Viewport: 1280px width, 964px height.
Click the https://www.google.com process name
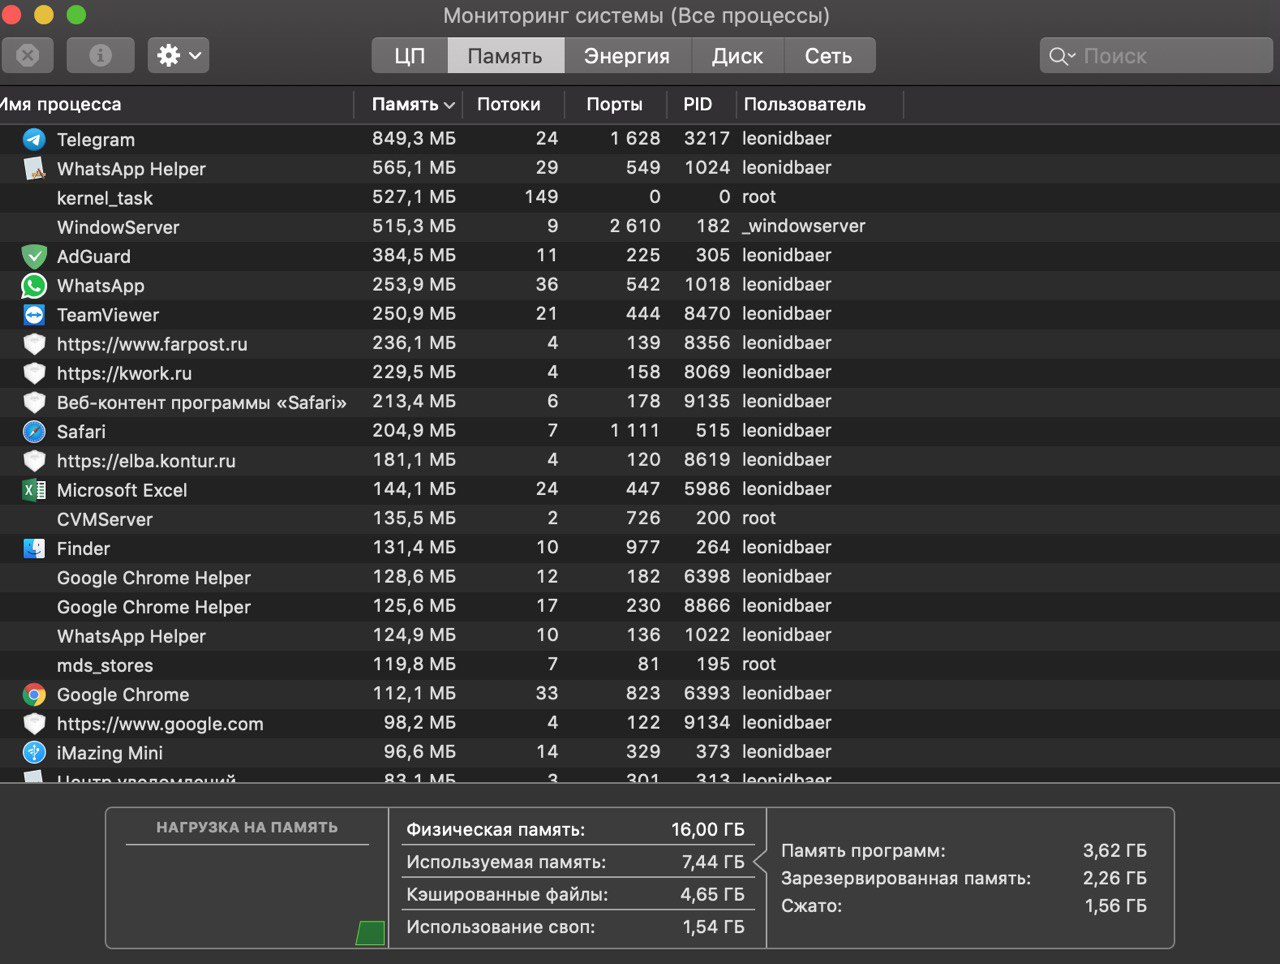pos(160,724)
